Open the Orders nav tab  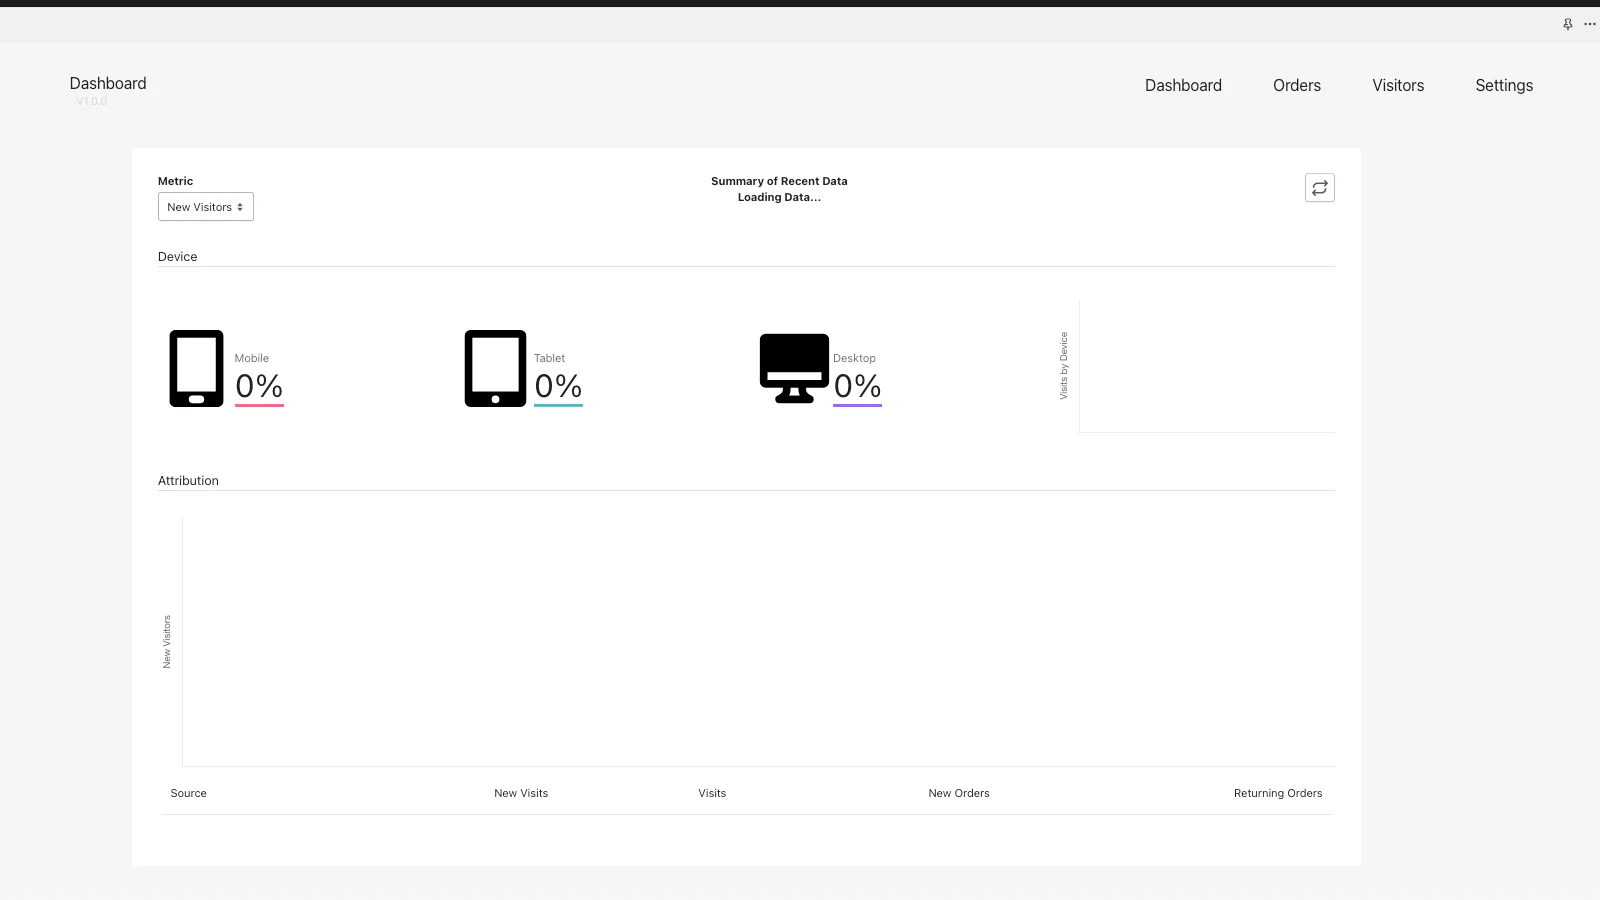[x=1297, y=86]
